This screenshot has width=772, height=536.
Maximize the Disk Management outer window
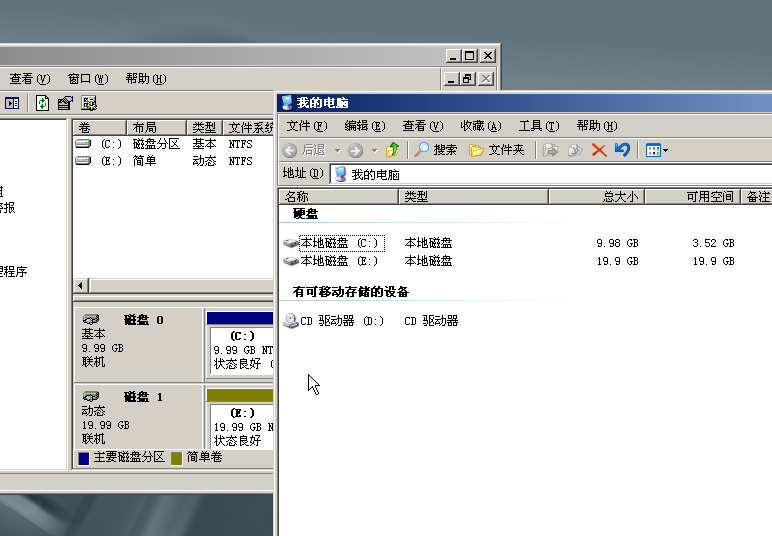pyautogui.click(x=470, y=56)
